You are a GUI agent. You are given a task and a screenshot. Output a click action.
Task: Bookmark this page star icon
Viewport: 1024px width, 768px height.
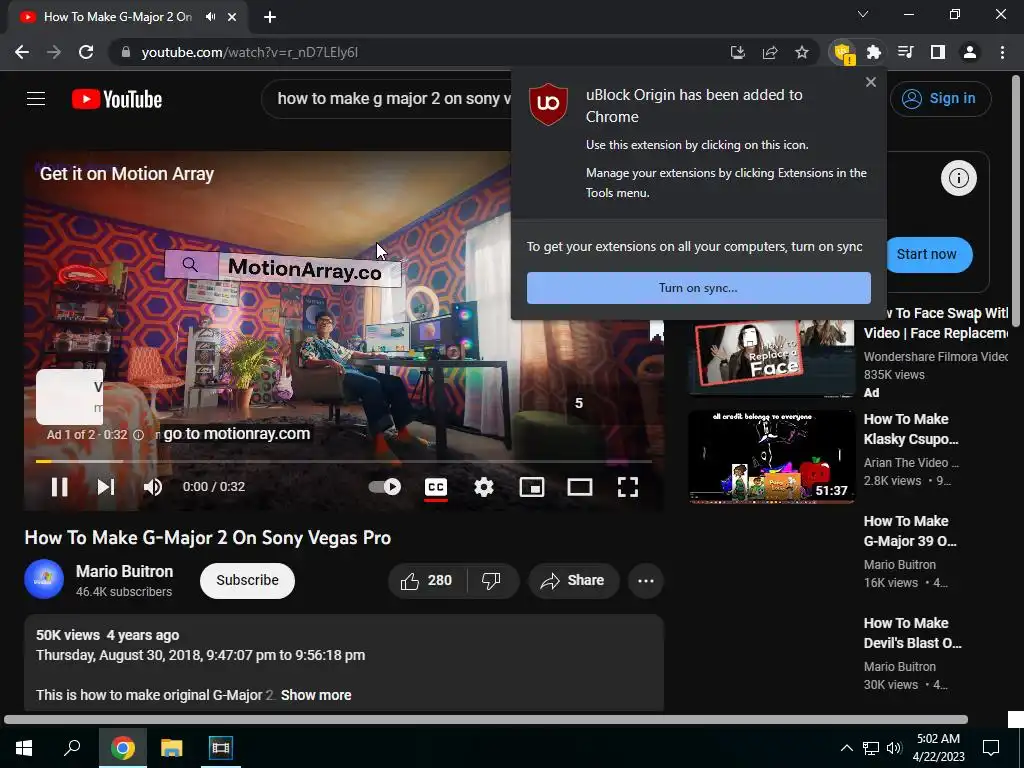point(802,52)
